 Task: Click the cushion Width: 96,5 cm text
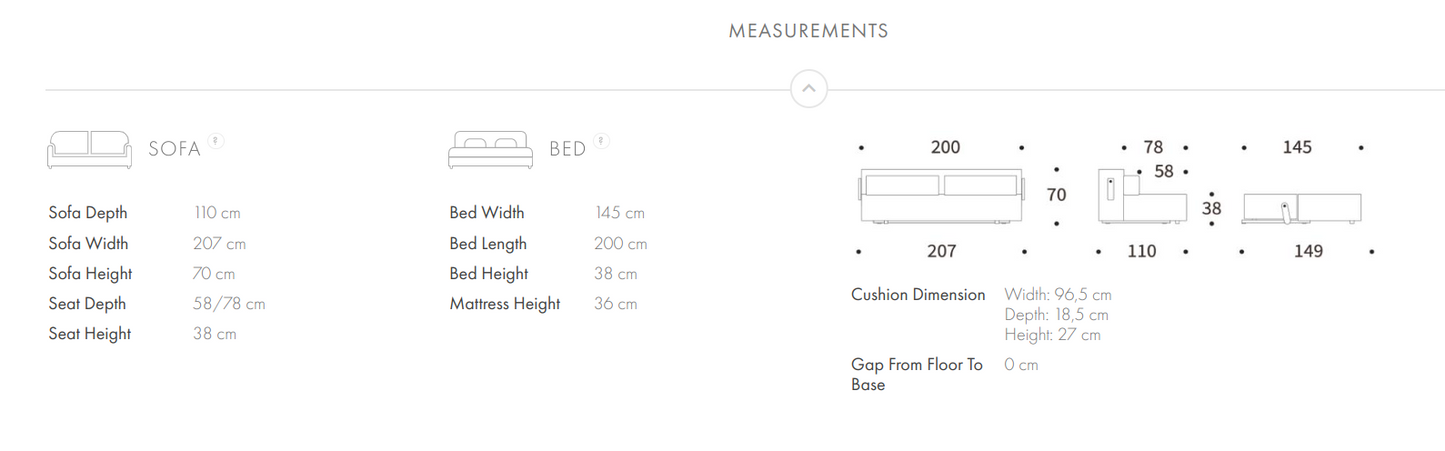pos(1058,295)
